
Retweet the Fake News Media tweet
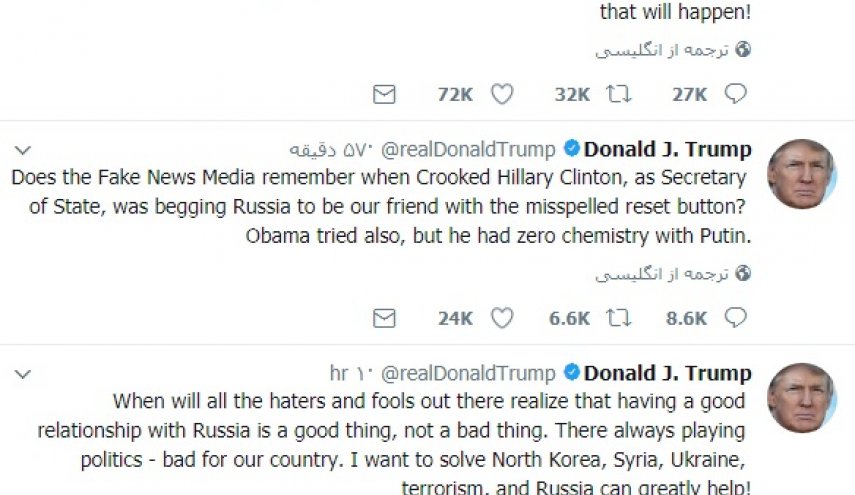pos(619,319)
